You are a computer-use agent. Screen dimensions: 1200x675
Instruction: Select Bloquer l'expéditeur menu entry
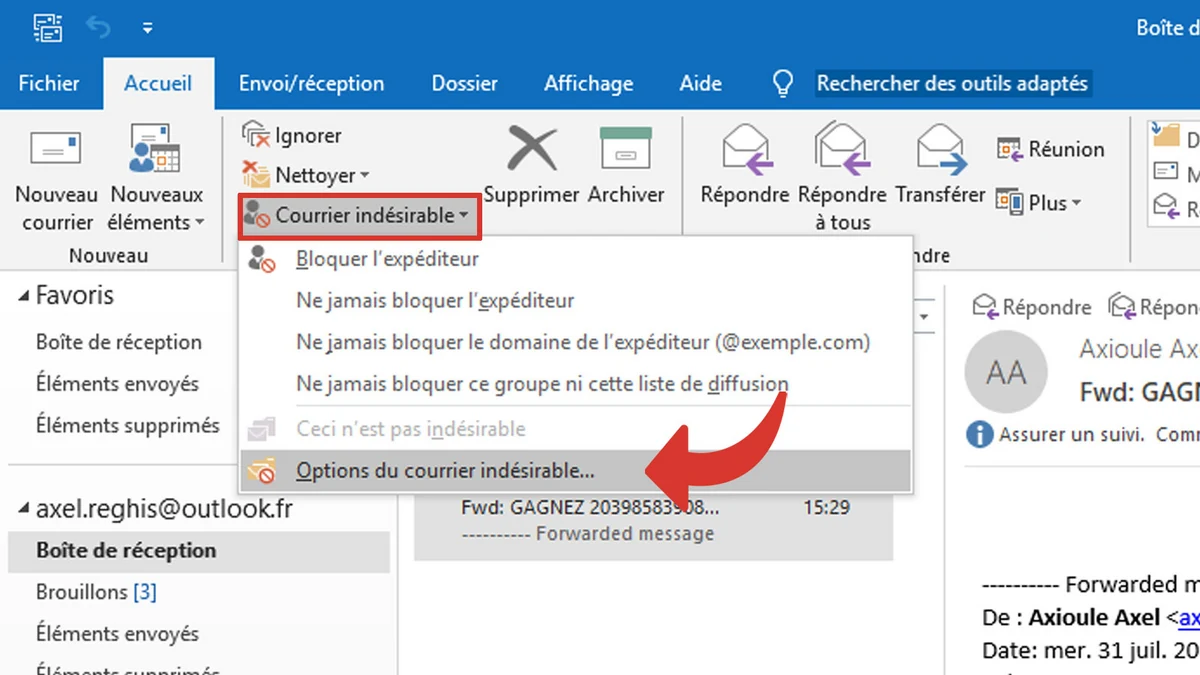point(387,259)
